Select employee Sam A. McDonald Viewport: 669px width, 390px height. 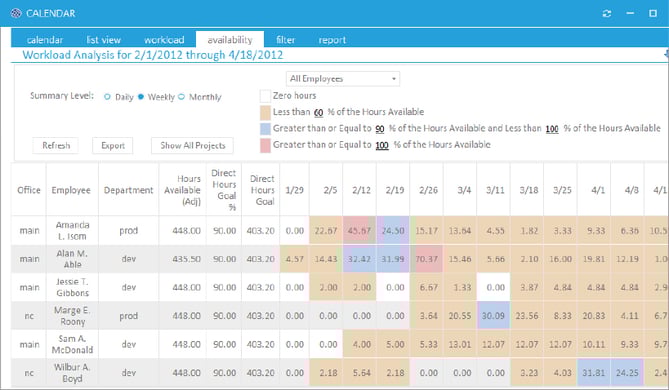pyautogui.click(x=72, y=344)
